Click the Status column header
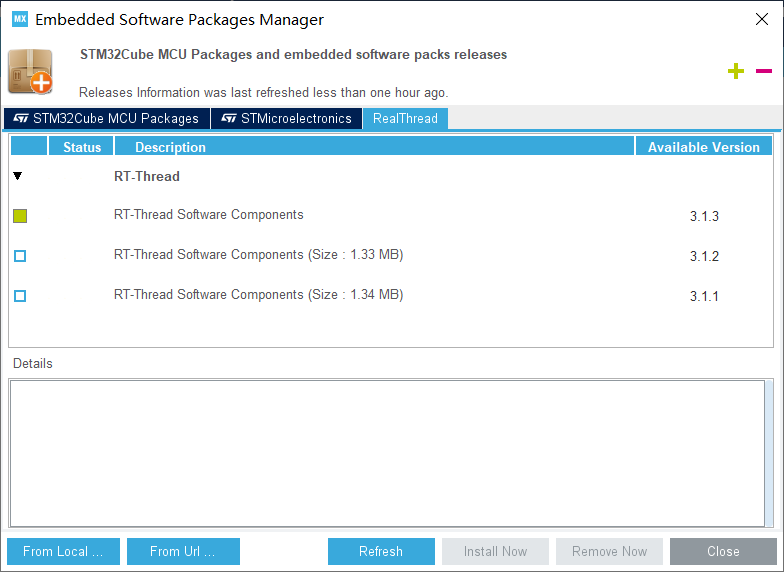 tap(82, 147)
